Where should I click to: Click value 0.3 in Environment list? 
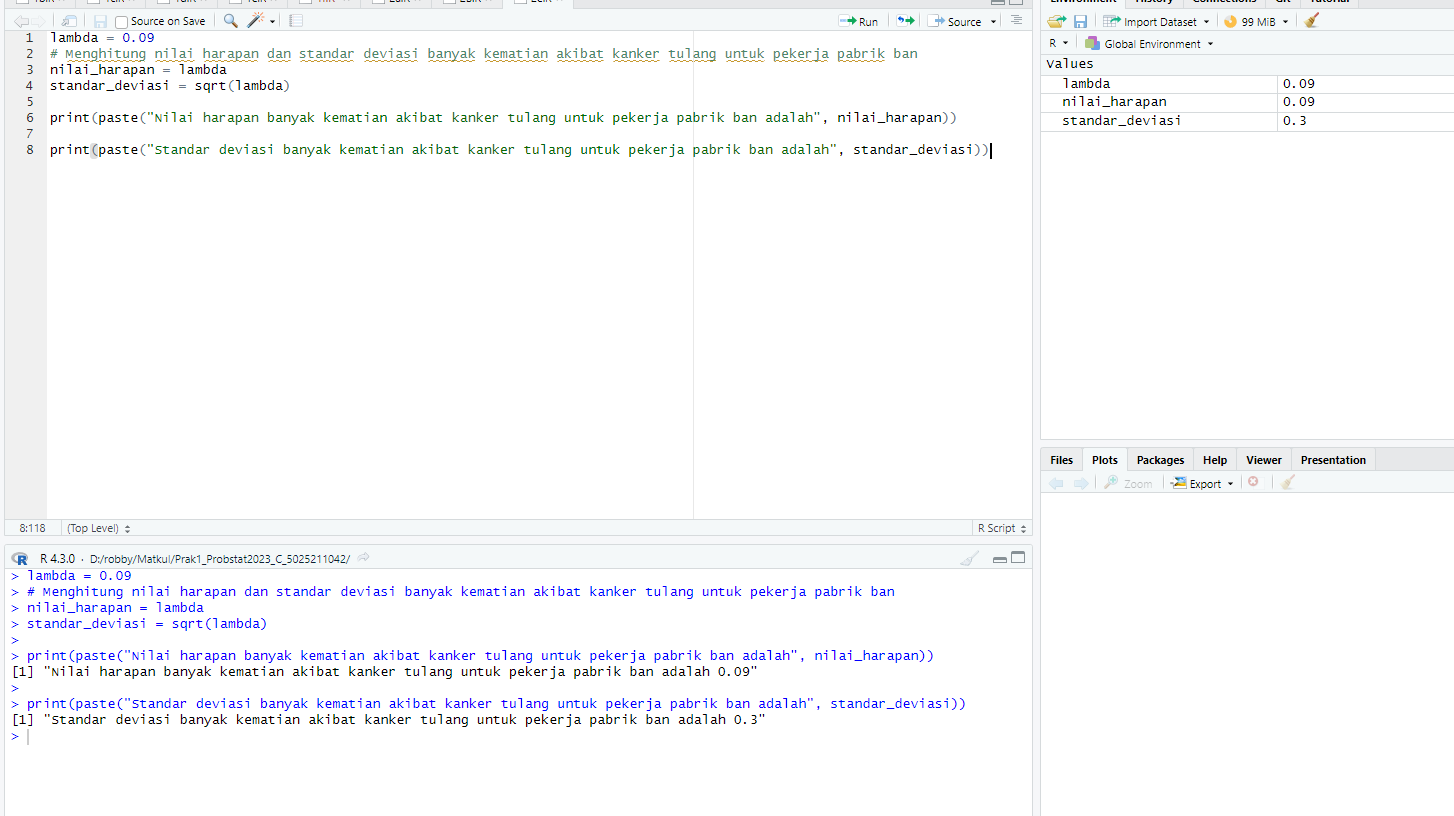pyautogui.click(x=1294, y=121)
